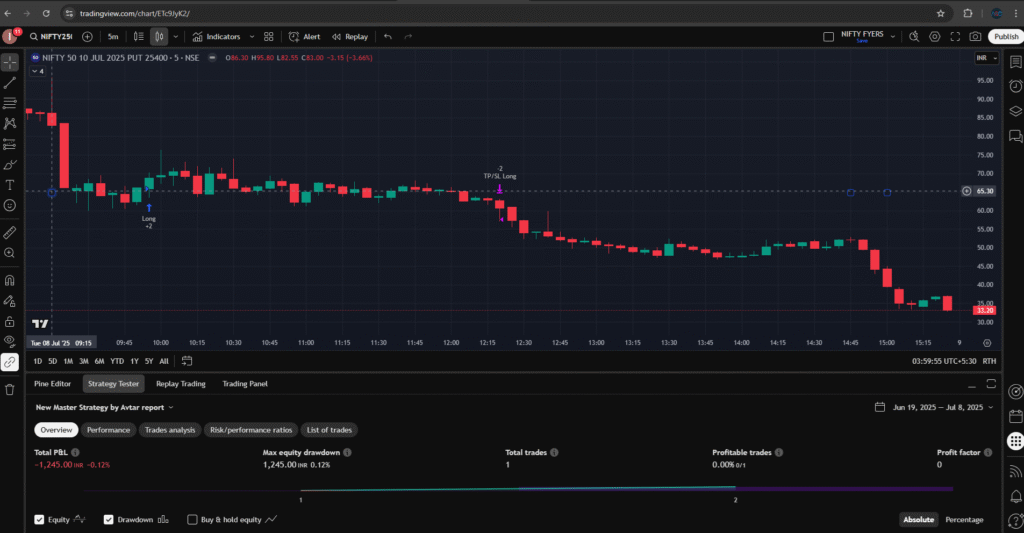1024x533 pixels.
Task: Open the object tree layers icon
Action: pyautogui.click(x=1016, y=111)
